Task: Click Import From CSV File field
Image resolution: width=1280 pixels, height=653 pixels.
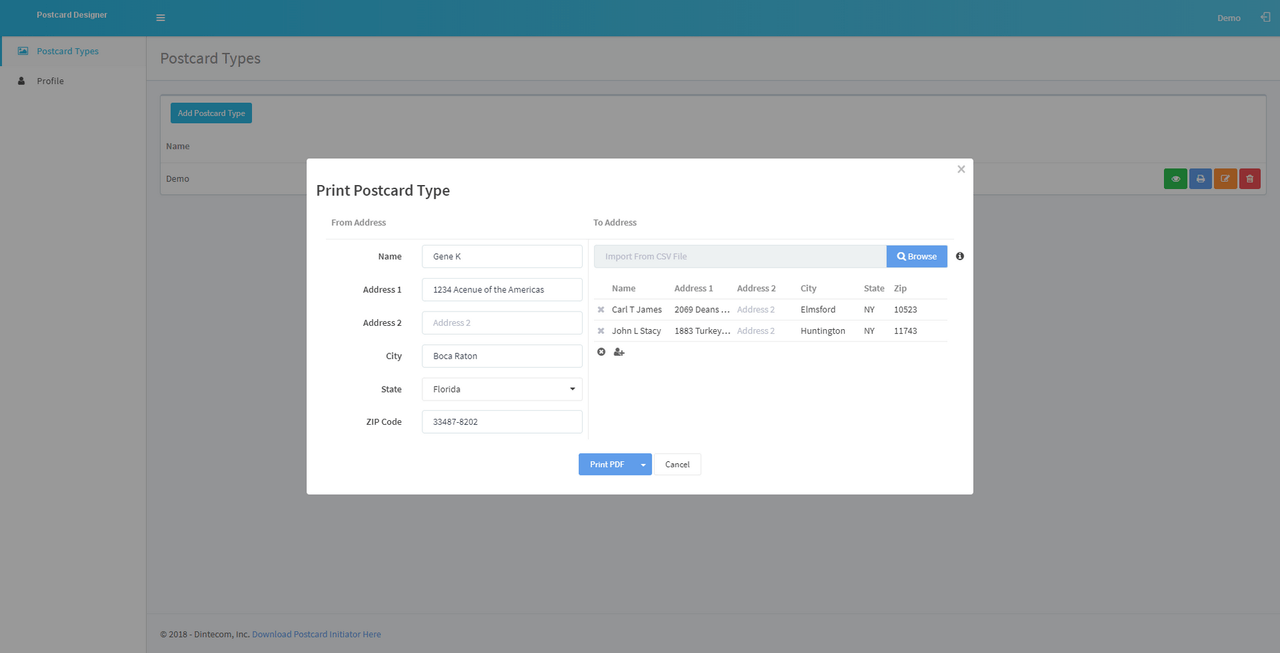Action: 740,257
